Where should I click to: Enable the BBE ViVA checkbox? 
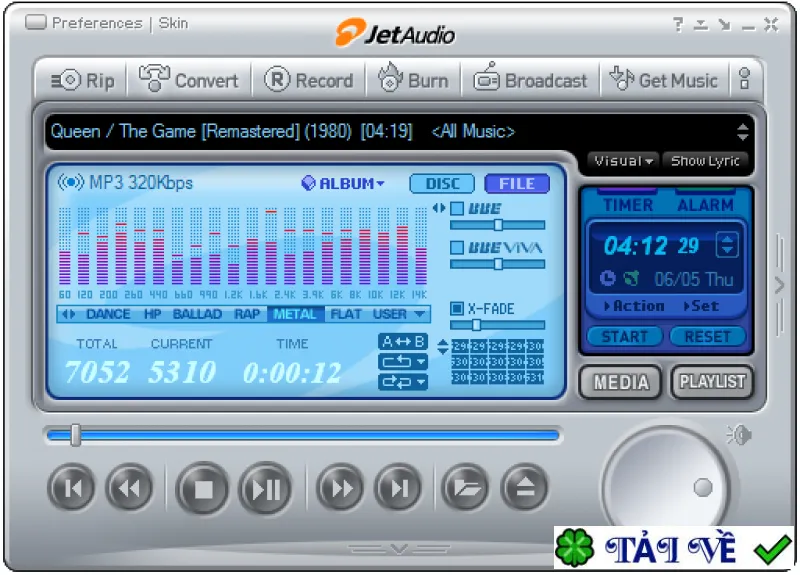click(x=457, y=248)
